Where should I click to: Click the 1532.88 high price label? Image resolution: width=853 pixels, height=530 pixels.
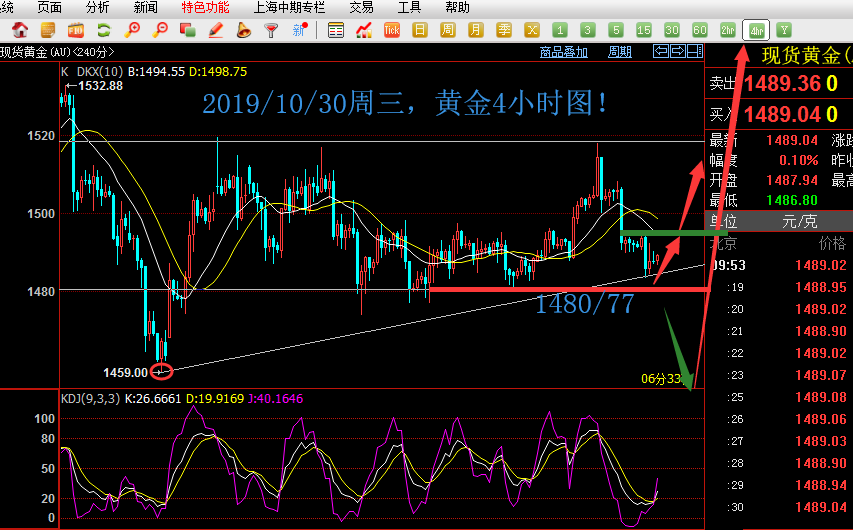tap(101, 86)
